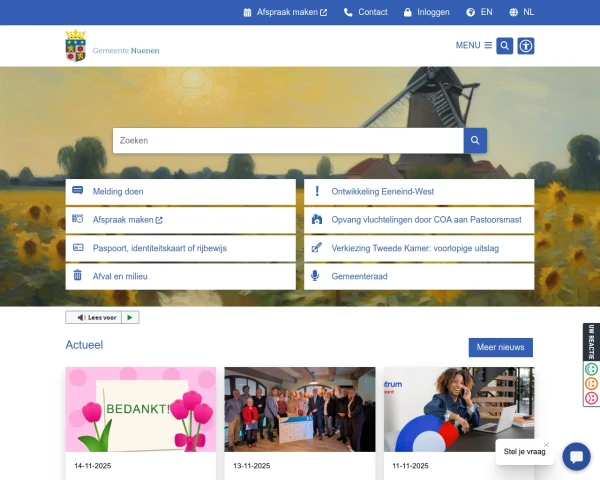Open the group photo news card dated 13-11-2025

[300, 410]
